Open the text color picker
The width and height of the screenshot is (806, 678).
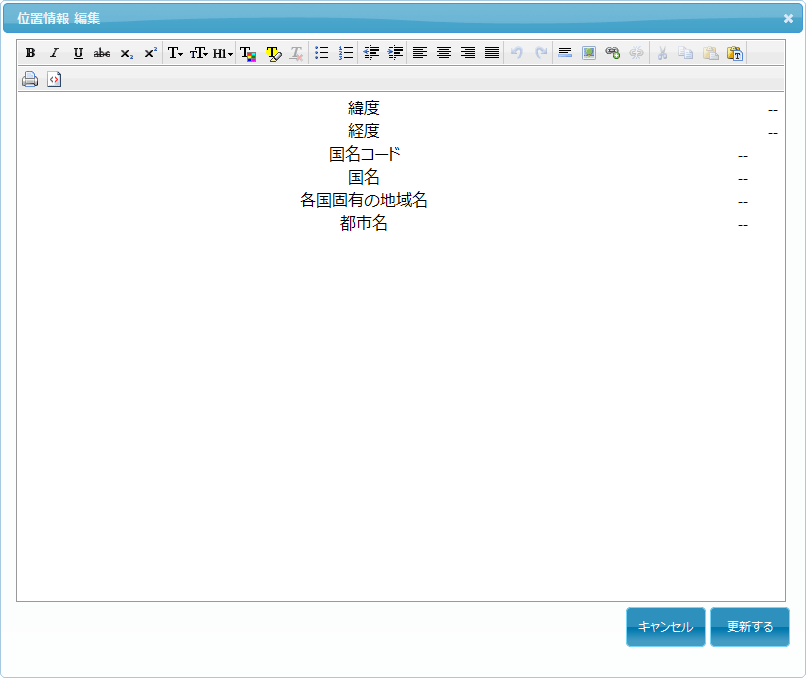coord(248,53)
